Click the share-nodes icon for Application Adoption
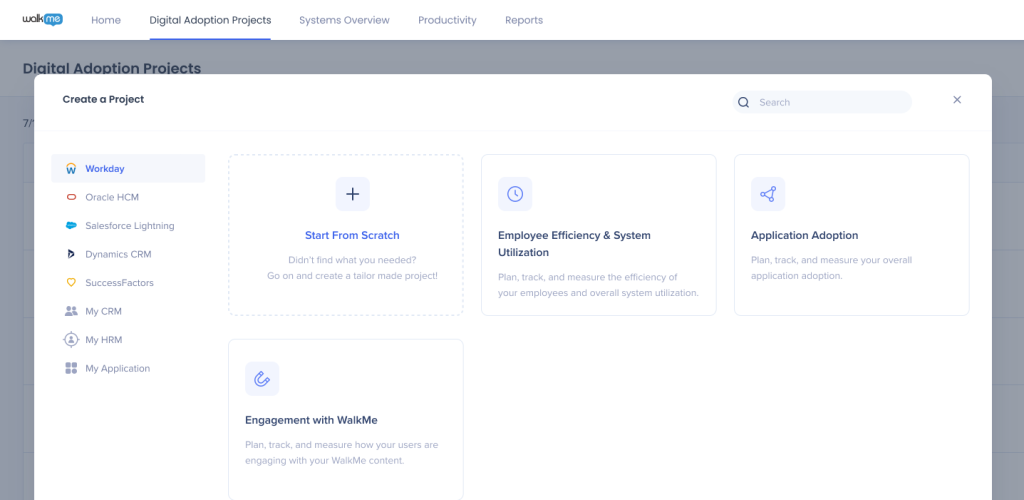Screen dimensions: 1024x500 tap(768, 194)
